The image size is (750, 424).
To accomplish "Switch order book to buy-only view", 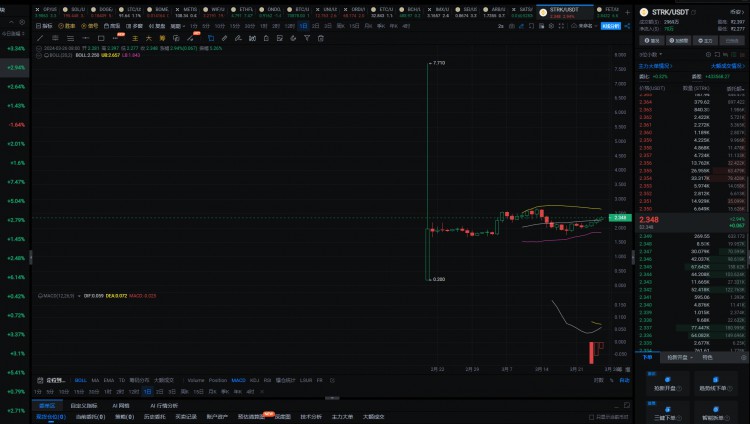I will 735,55.
